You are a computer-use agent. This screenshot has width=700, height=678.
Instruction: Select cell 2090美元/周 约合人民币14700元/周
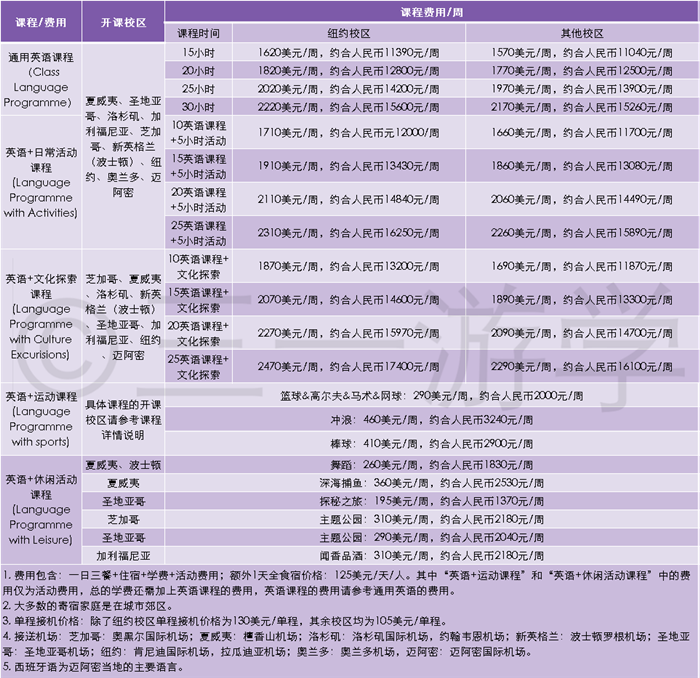click(x=582, y=333)
